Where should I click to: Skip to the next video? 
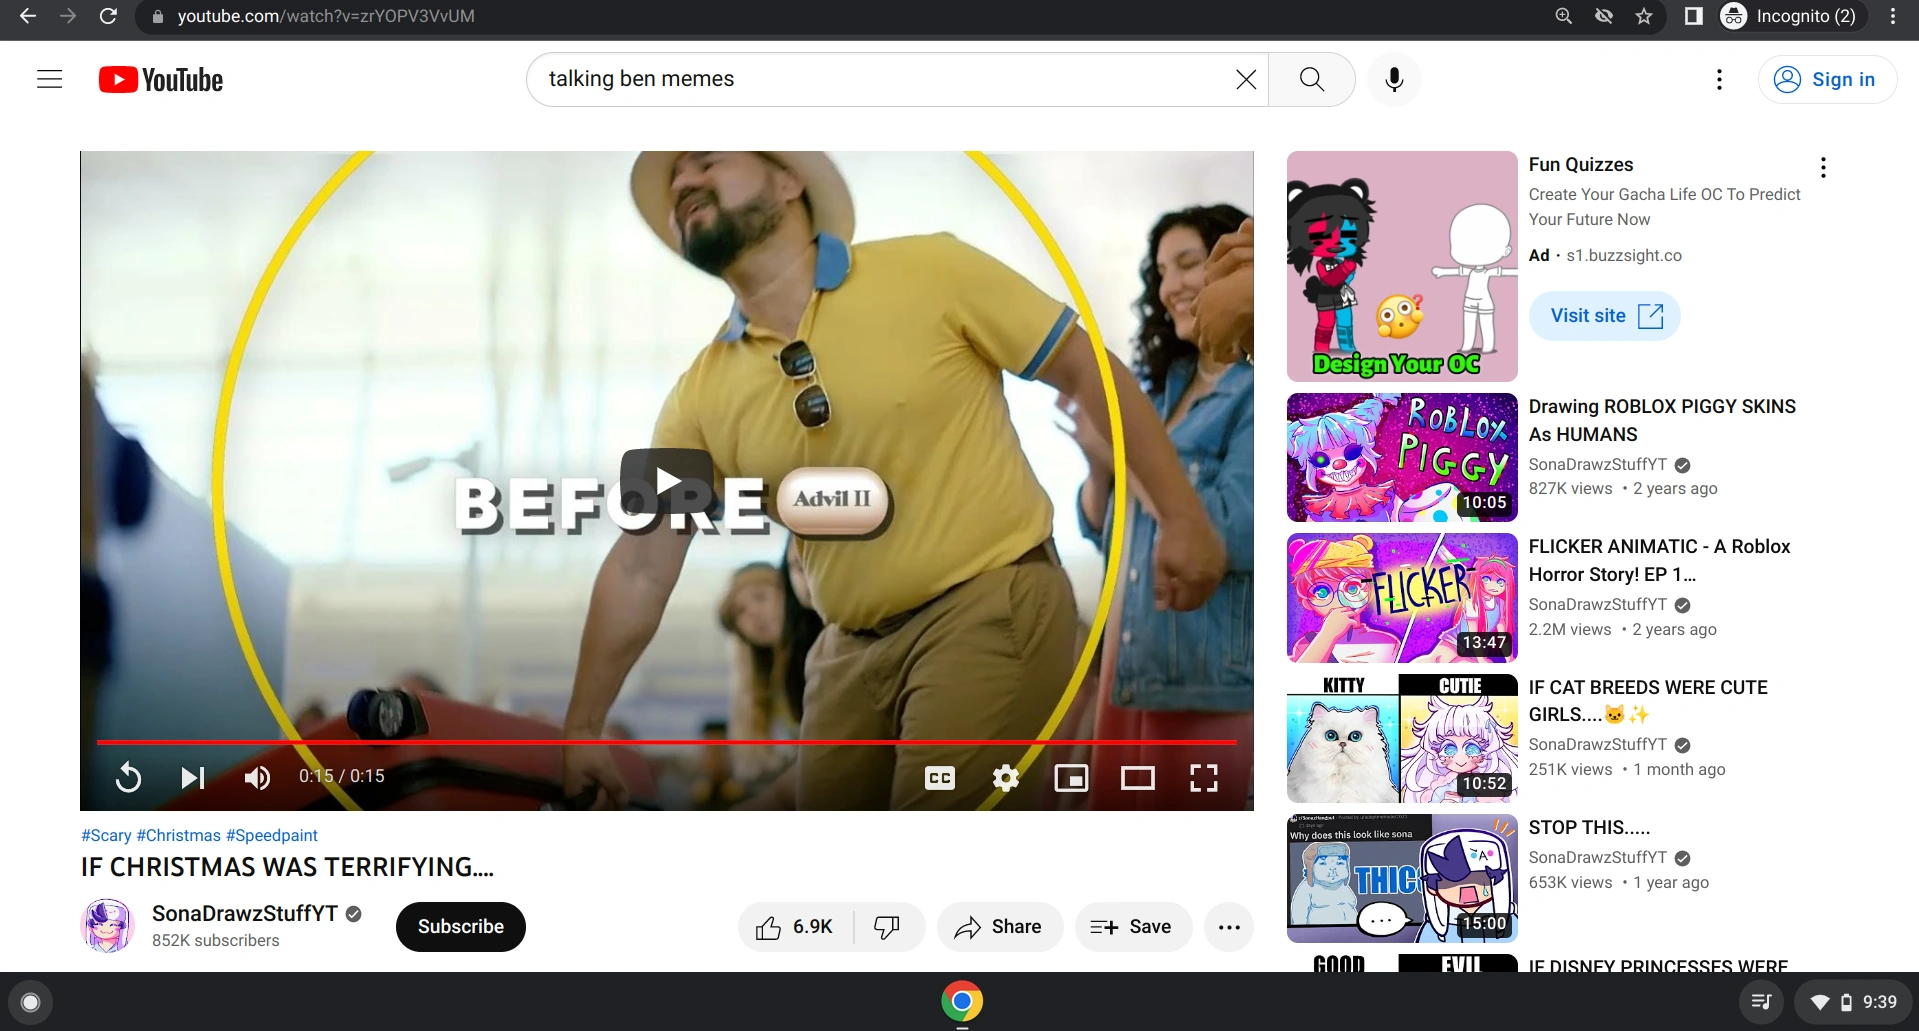coord(191,777)
